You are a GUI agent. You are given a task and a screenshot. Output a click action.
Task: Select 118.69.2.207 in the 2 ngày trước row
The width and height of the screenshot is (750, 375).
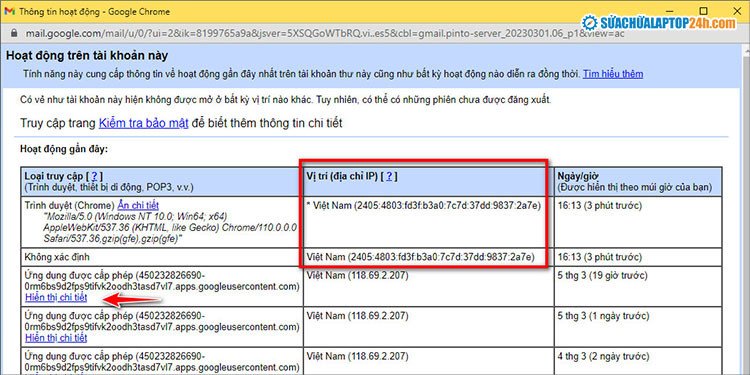357,357
